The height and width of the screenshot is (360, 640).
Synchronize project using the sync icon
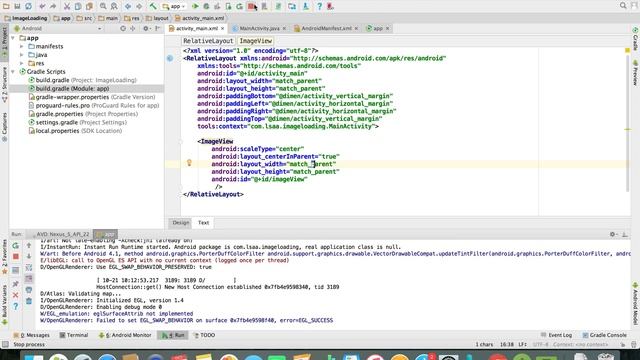pos(28,6)
